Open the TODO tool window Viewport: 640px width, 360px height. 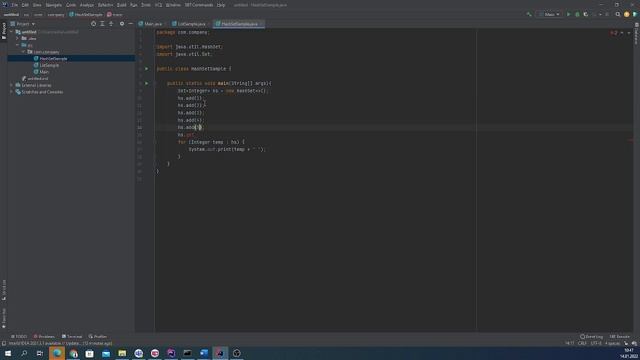[19, 336]
